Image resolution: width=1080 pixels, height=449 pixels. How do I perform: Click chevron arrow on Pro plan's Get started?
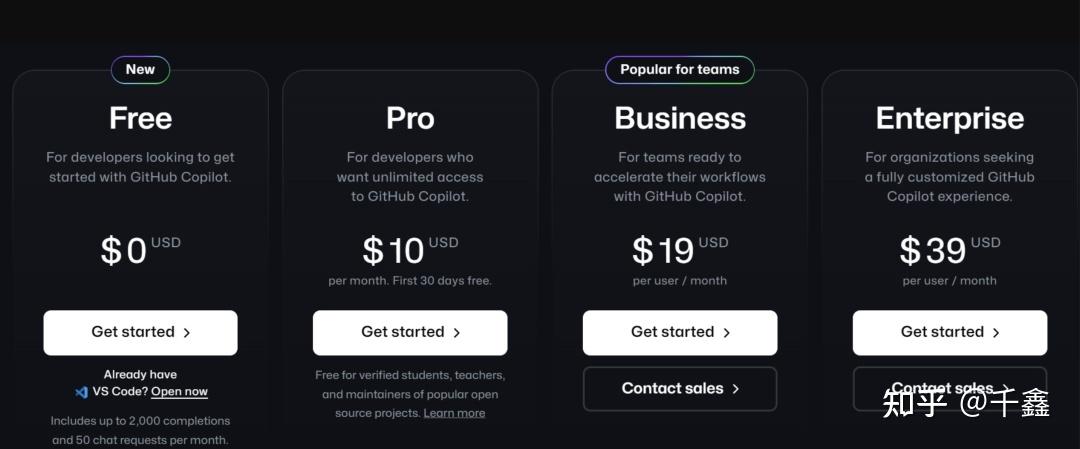pos(457,333)
